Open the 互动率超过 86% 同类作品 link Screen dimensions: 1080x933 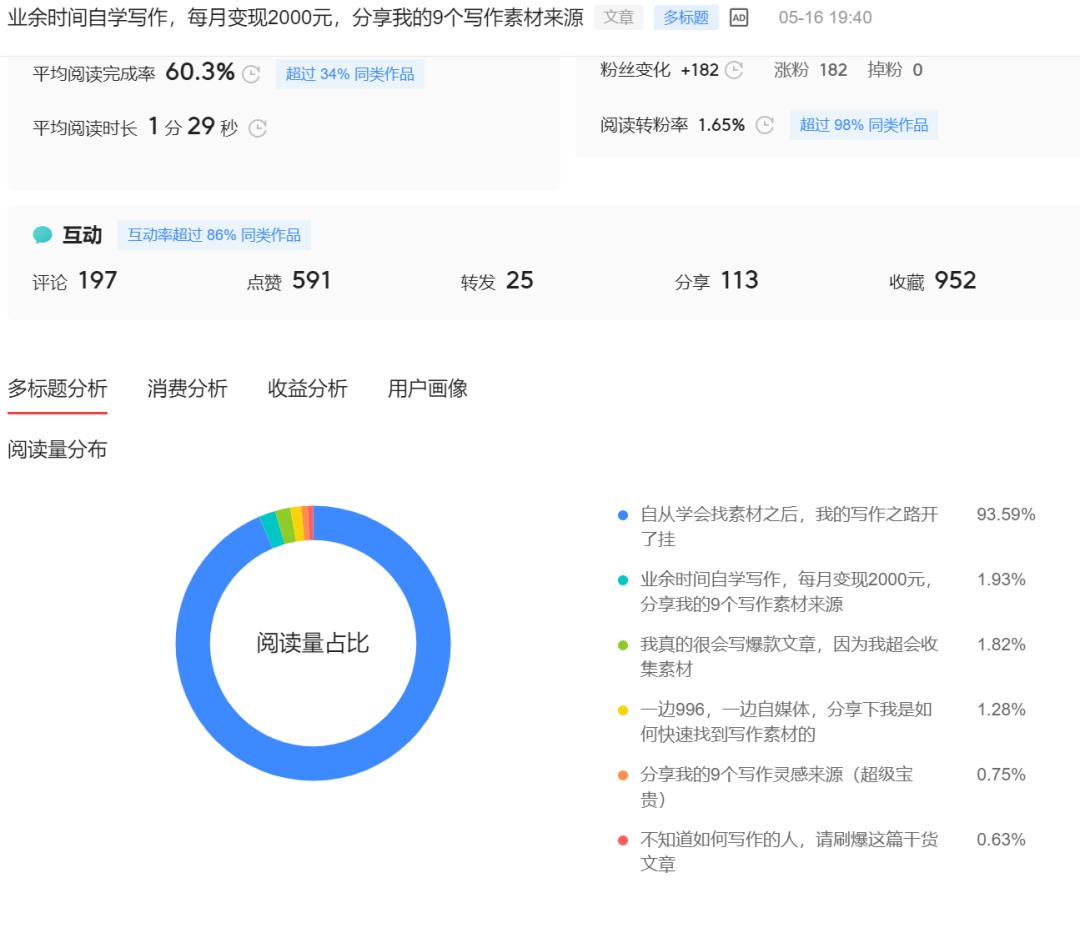pos(216,235)
